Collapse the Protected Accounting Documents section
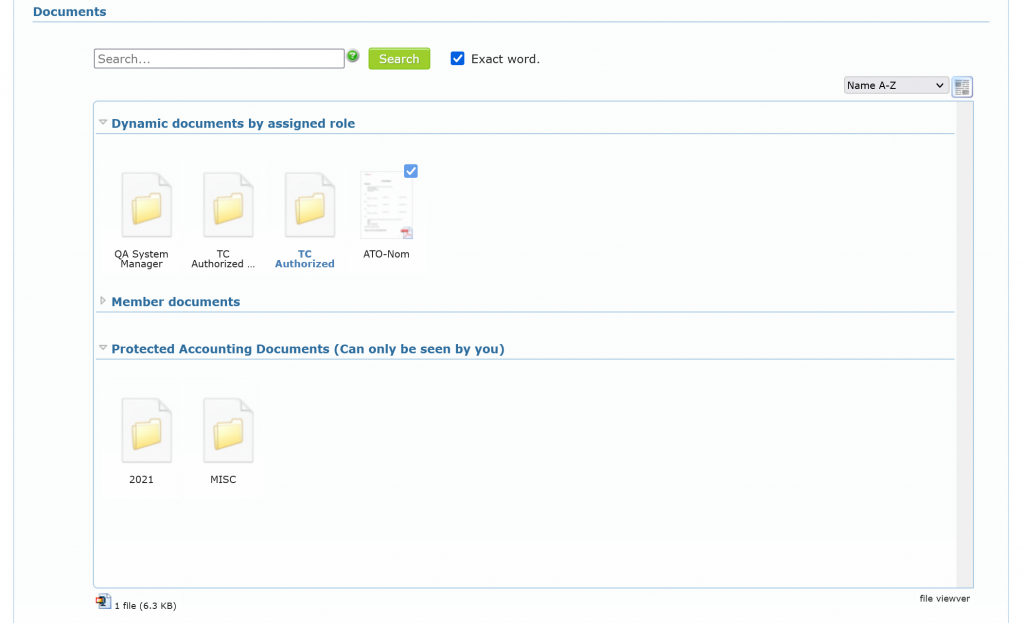 103,349
